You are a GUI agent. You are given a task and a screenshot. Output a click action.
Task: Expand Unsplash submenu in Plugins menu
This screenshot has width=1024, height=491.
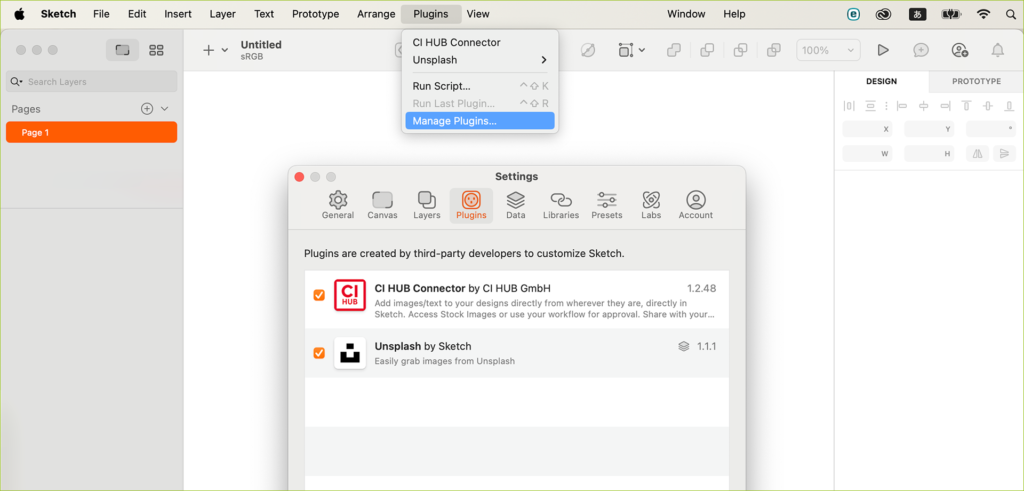[480, 60]
